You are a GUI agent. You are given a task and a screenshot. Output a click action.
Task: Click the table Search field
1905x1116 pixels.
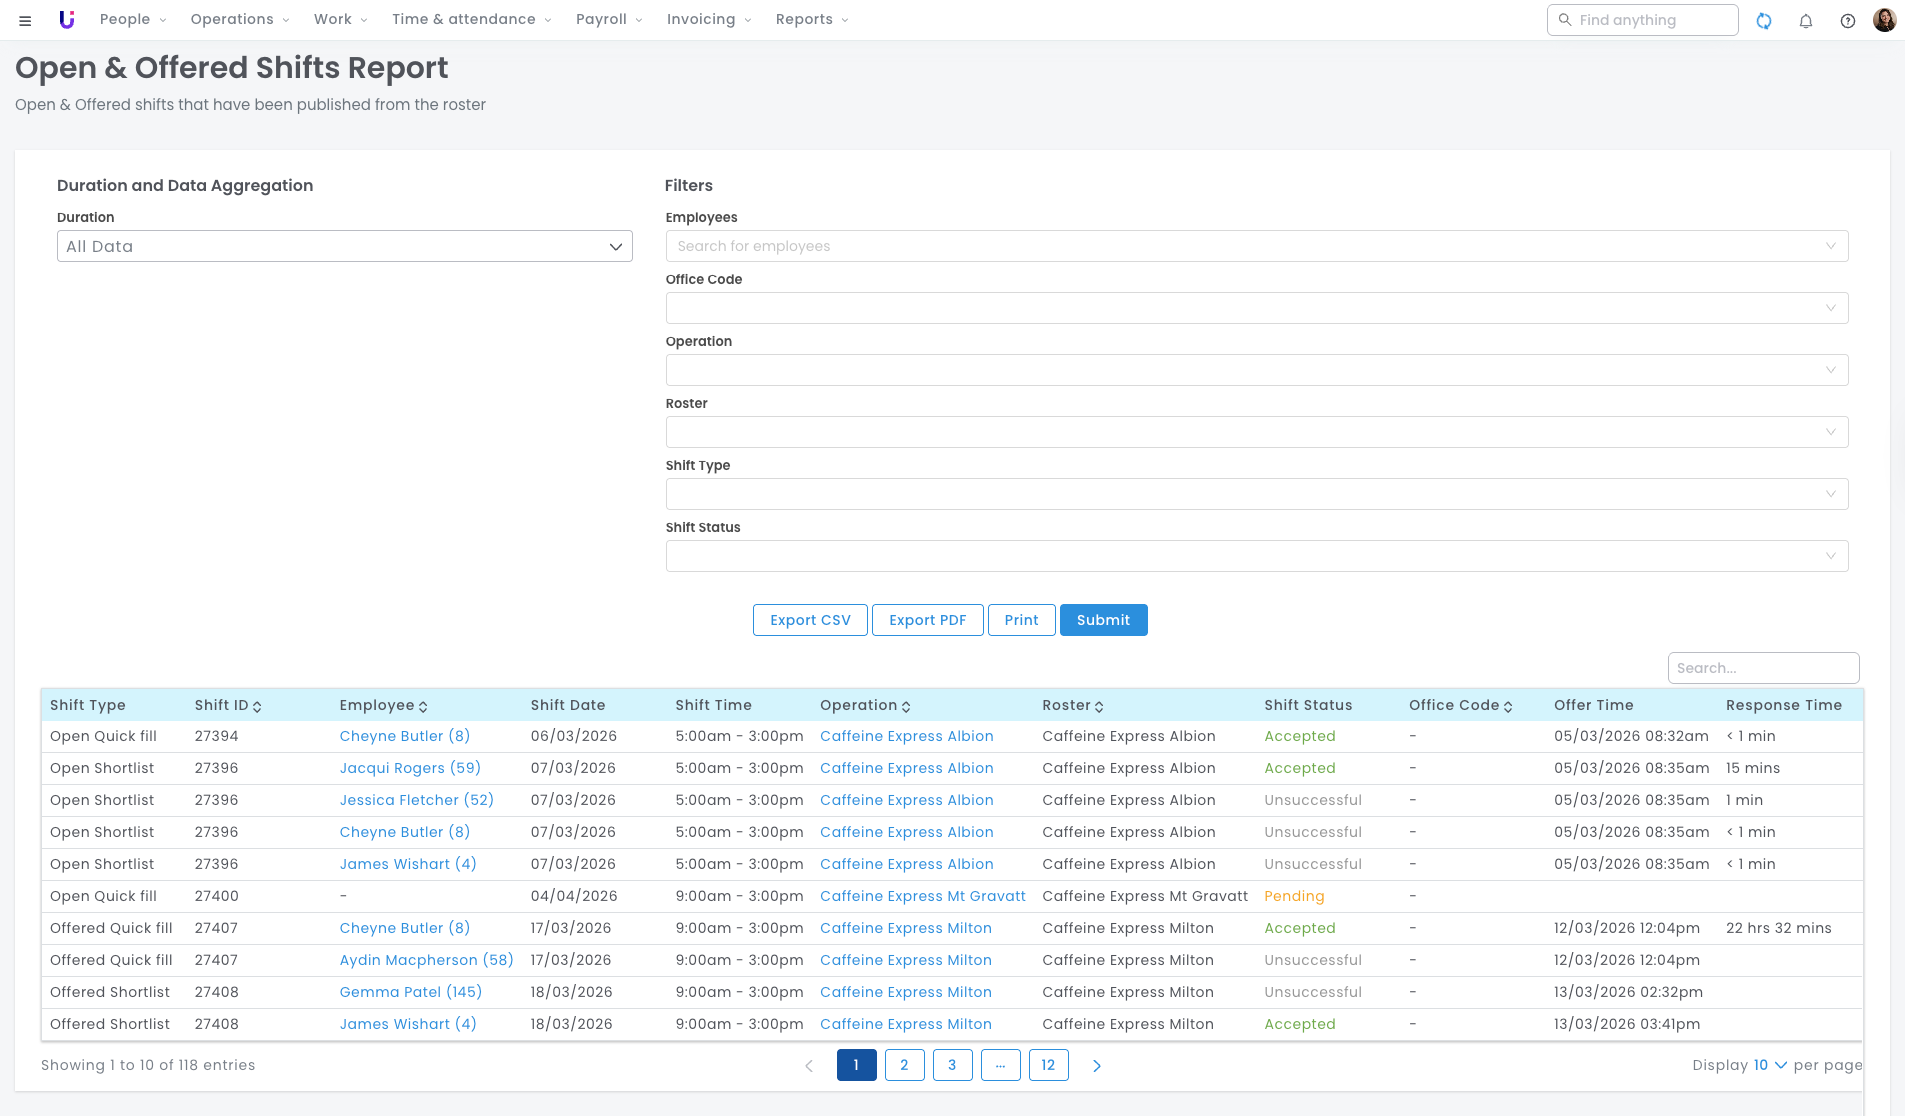(1763, 668)
